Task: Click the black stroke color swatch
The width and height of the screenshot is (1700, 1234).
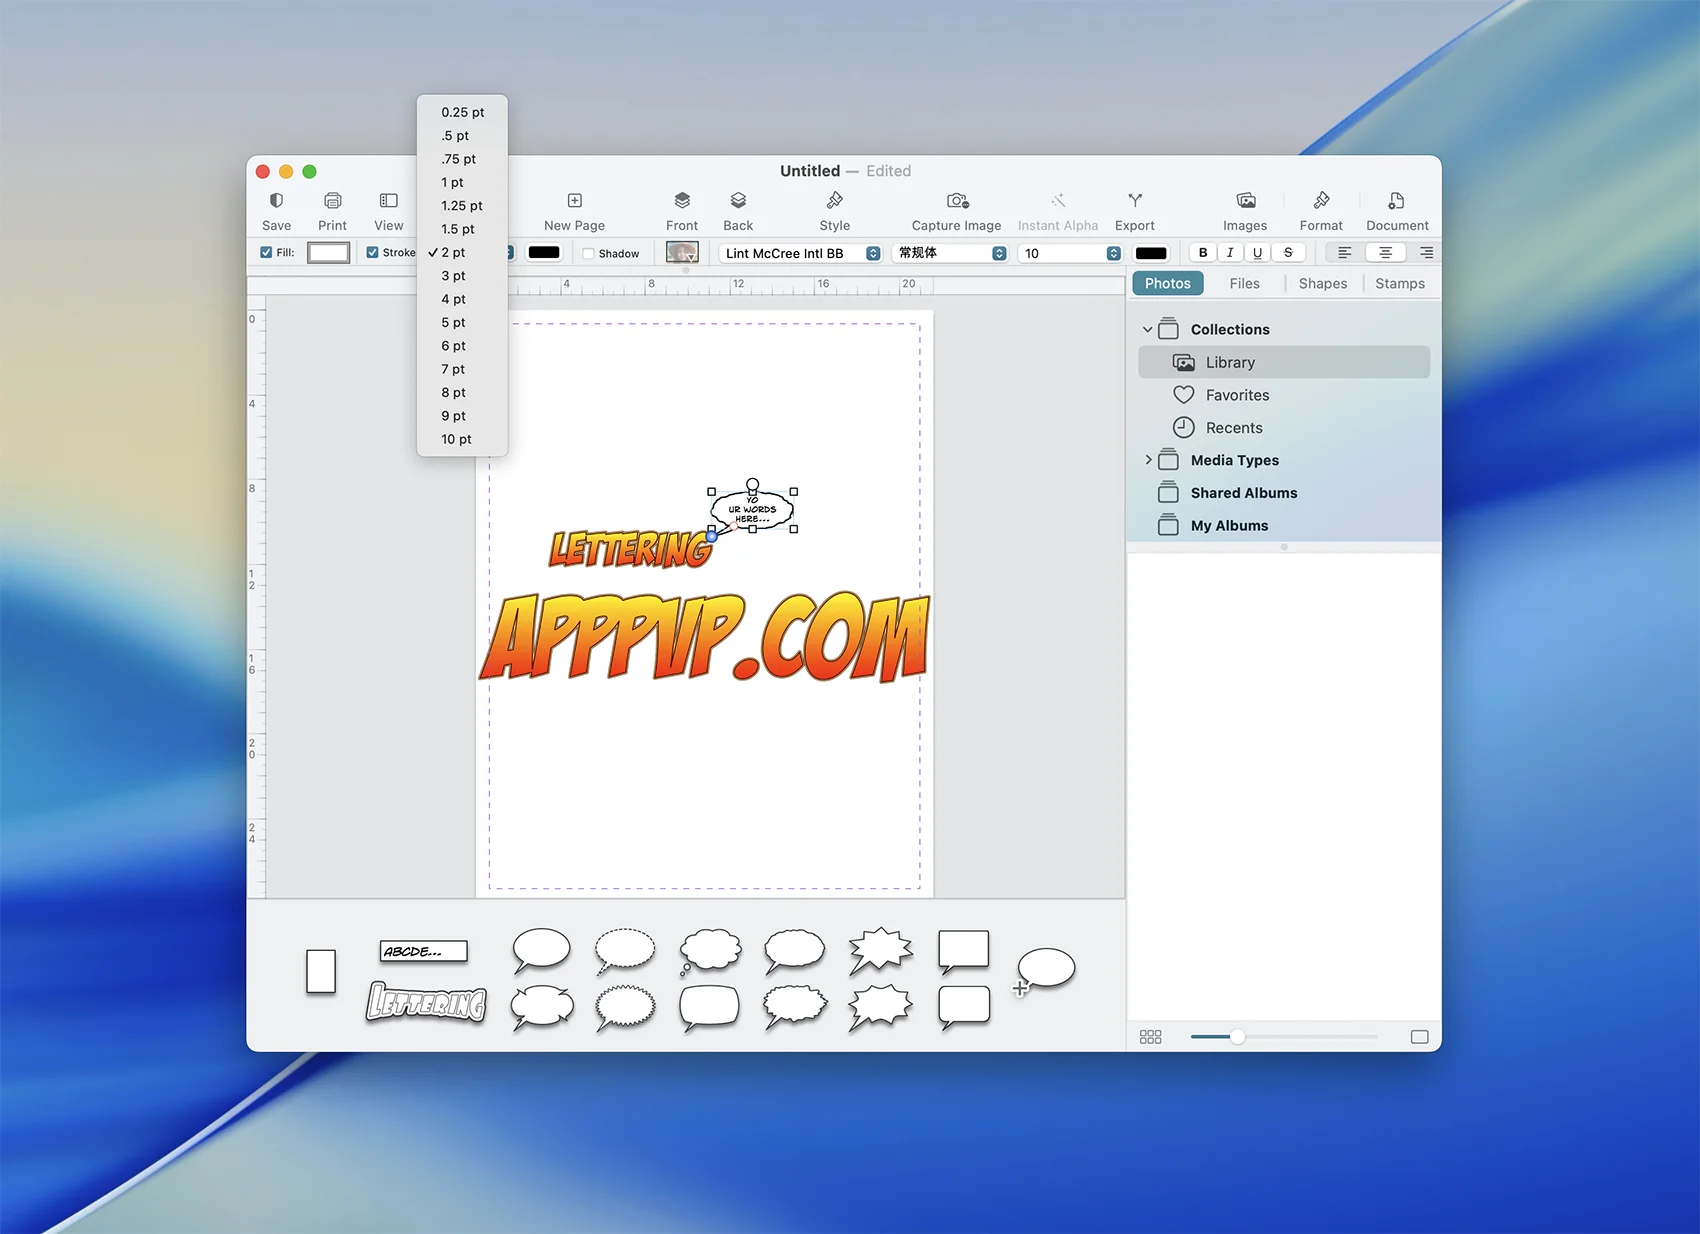Action: (544, 253)
